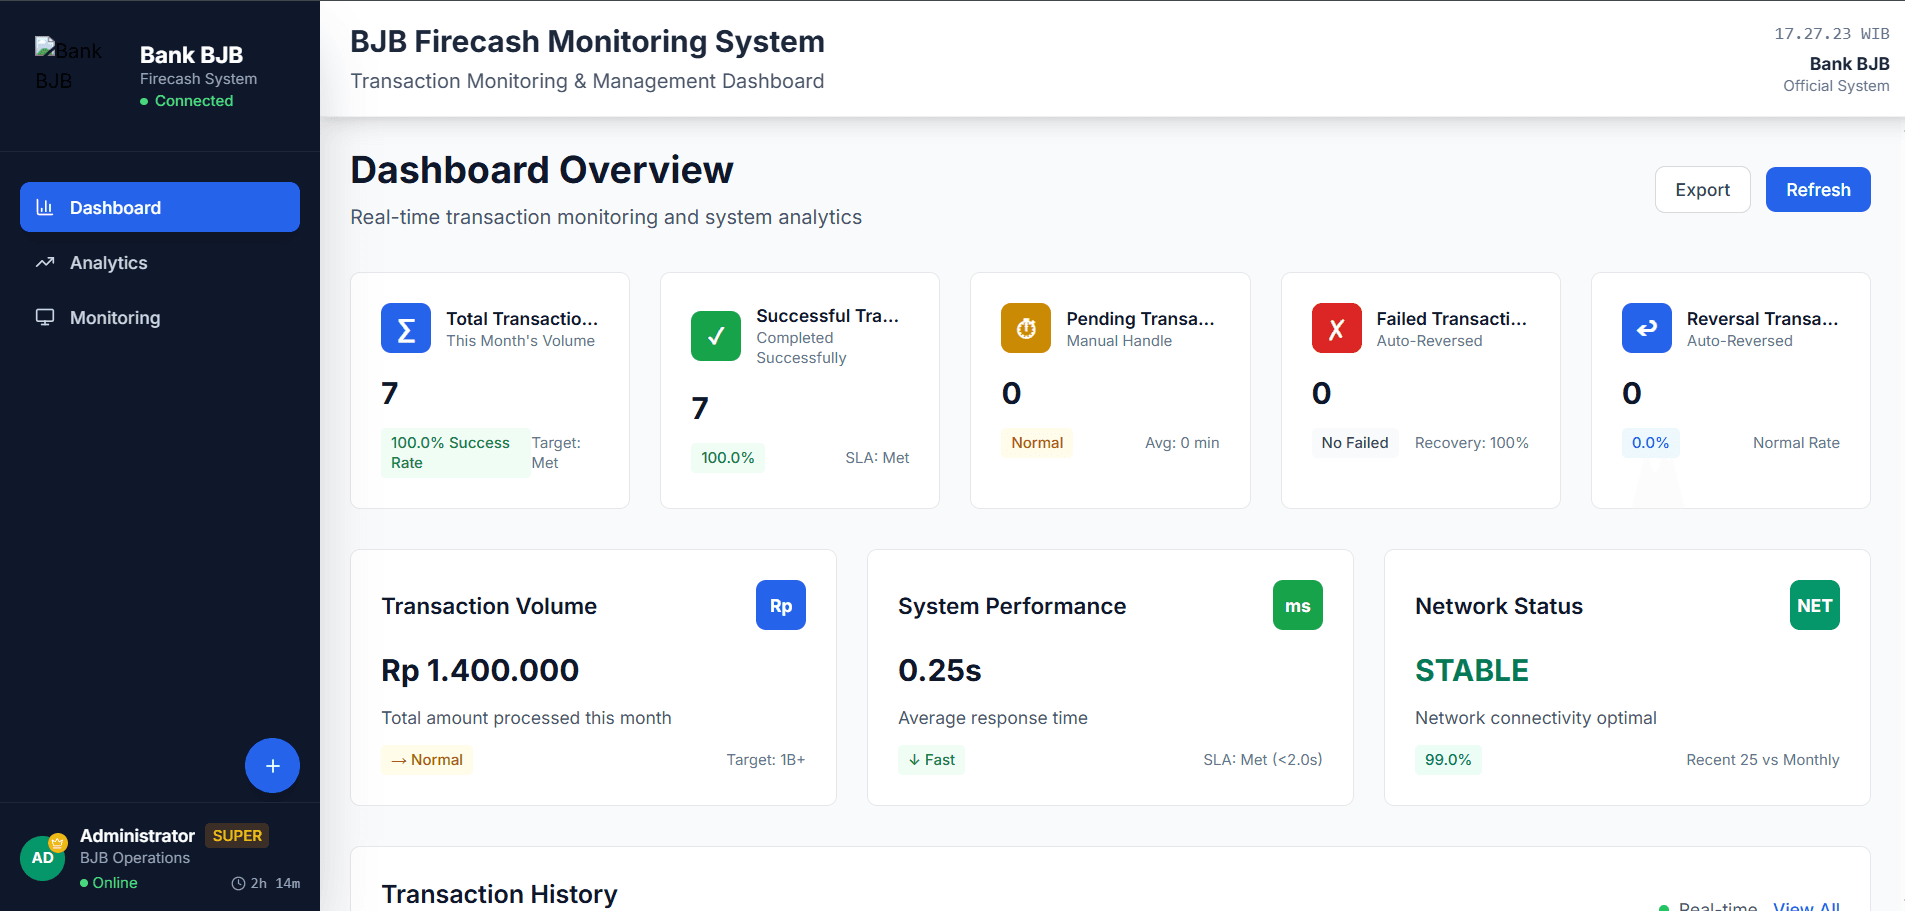Open the AD Administrator avatar
Viewport: 1905px width, 911px height.
pos(42,857)
